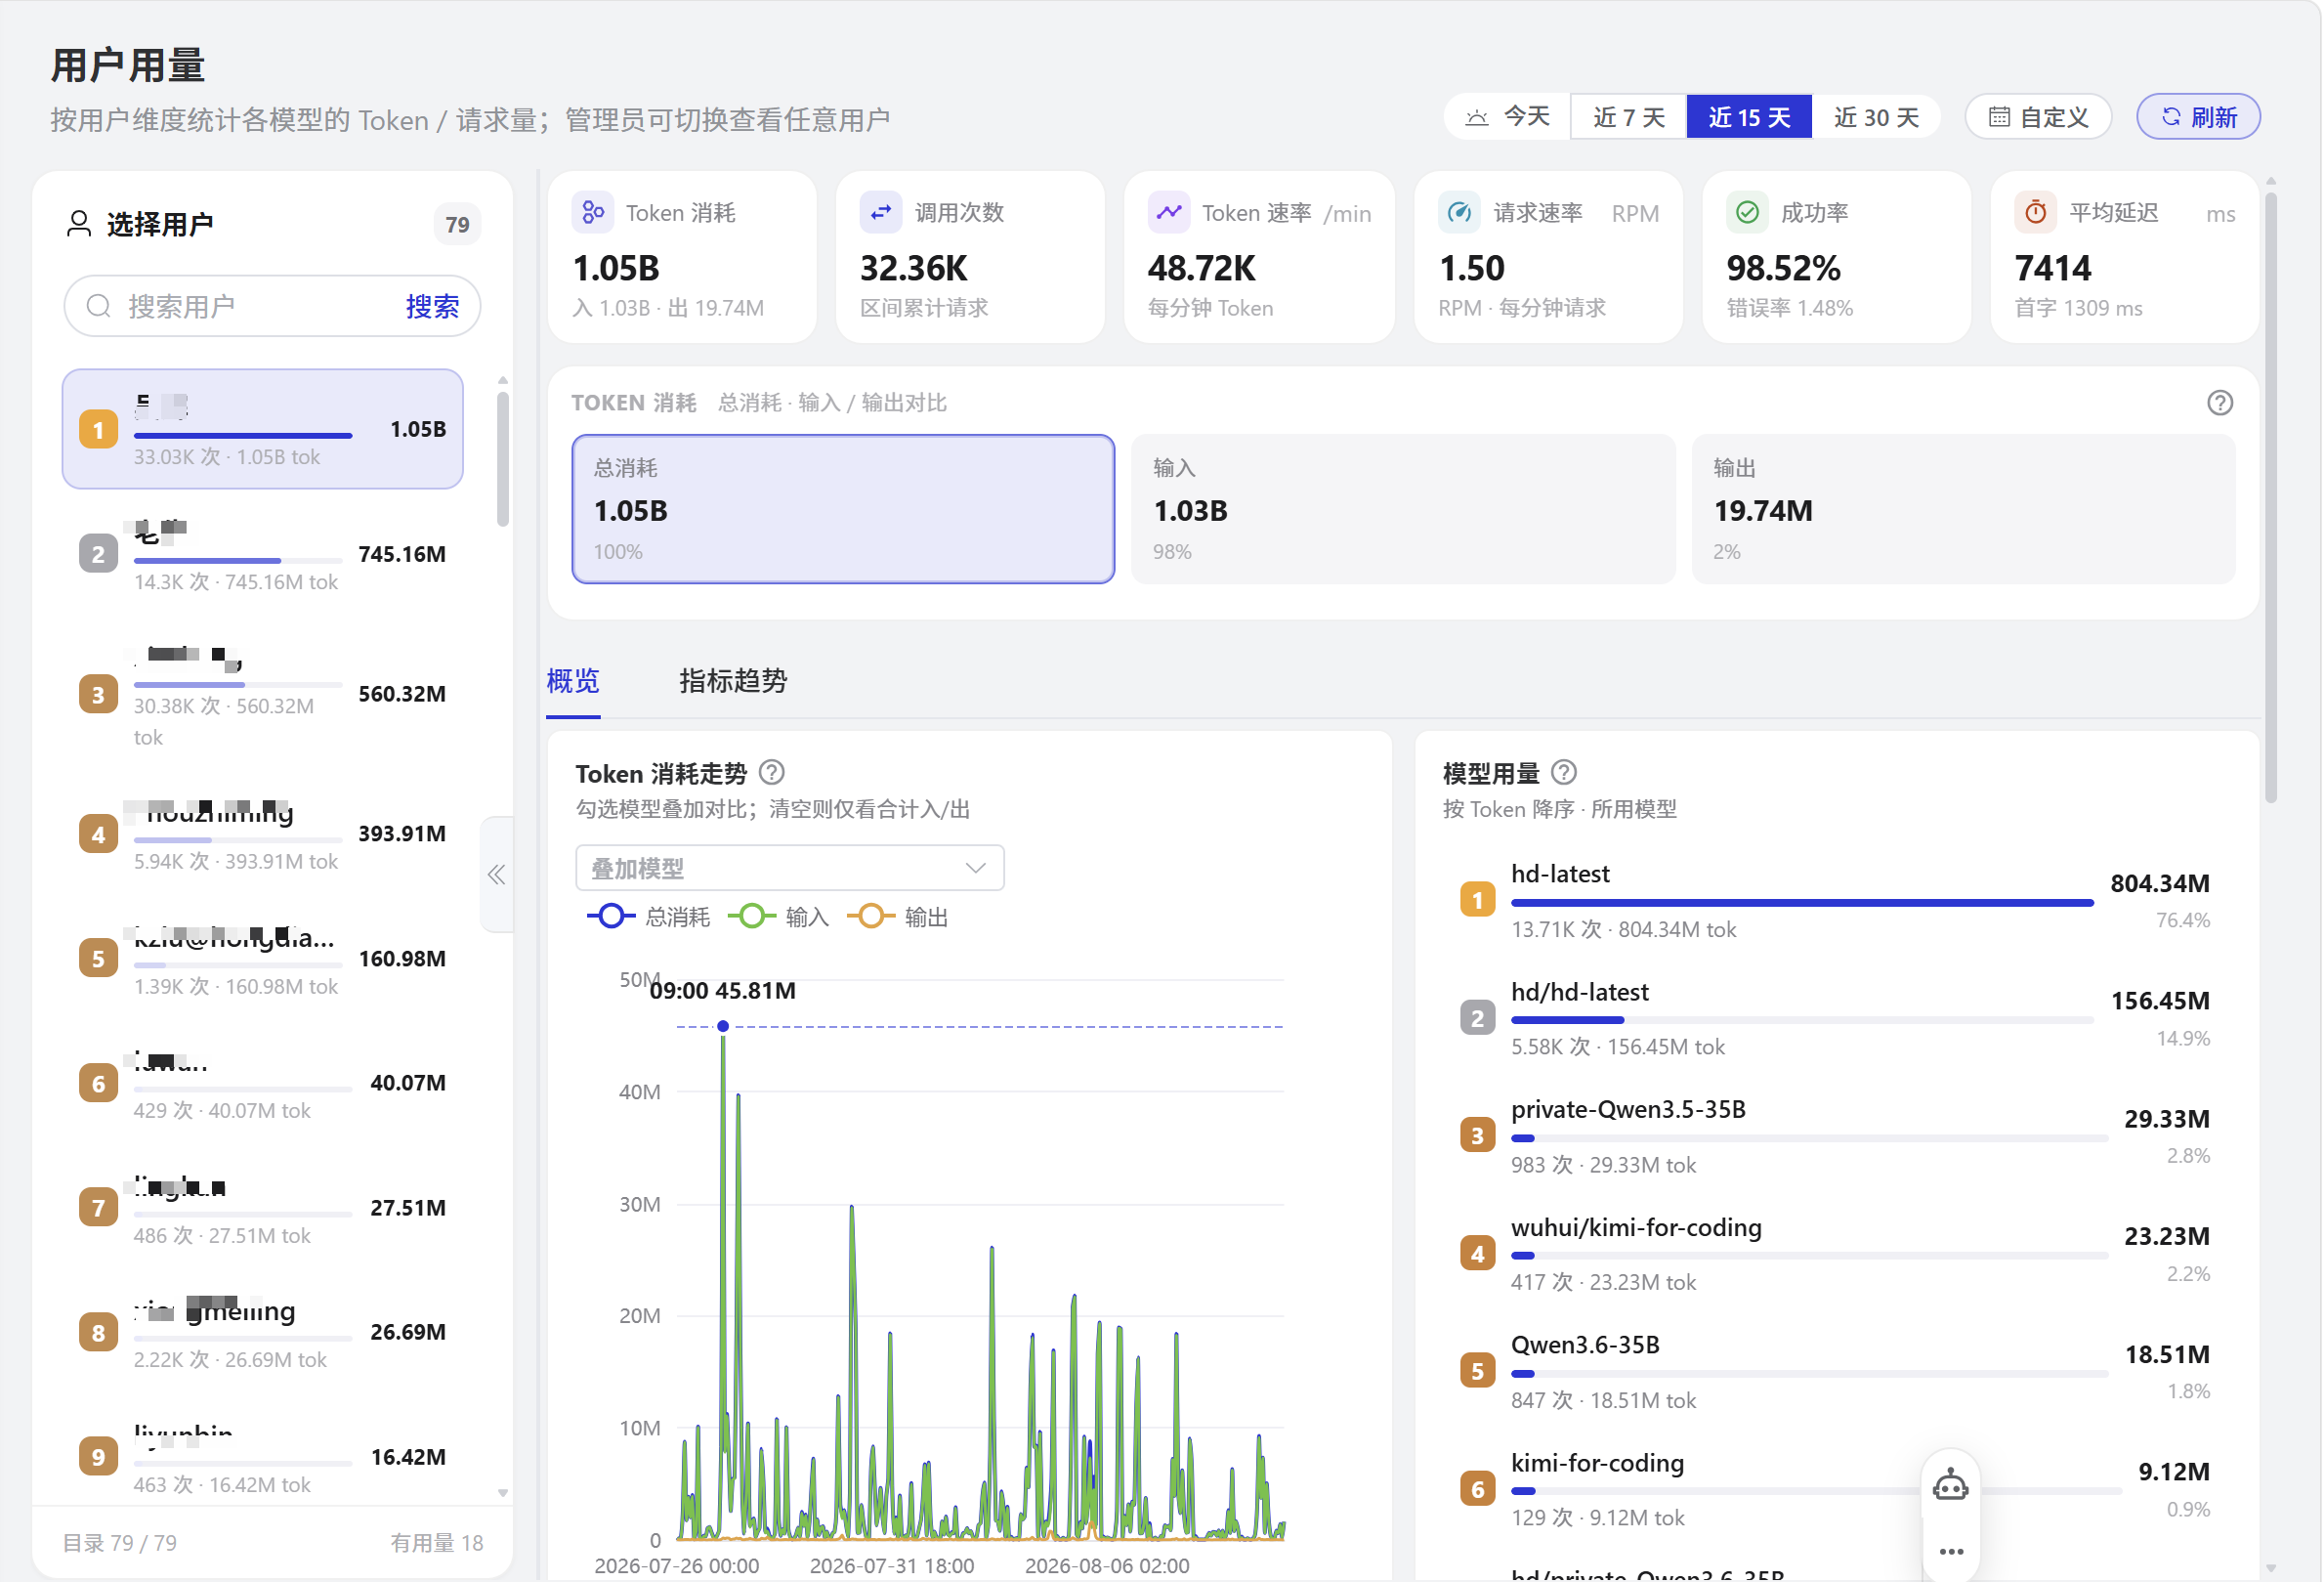Select the 概览 tab

(573, 681)
